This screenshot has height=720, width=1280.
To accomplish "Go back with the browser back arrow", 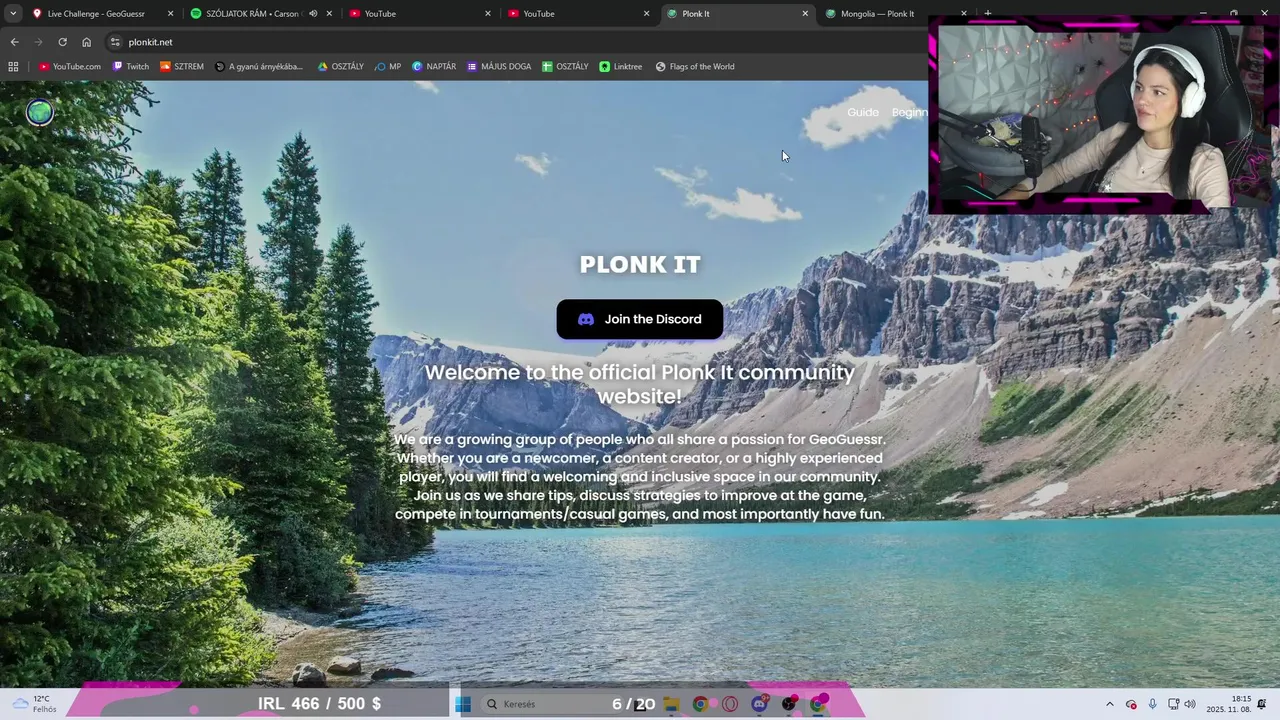I will (x=14, y=42).
